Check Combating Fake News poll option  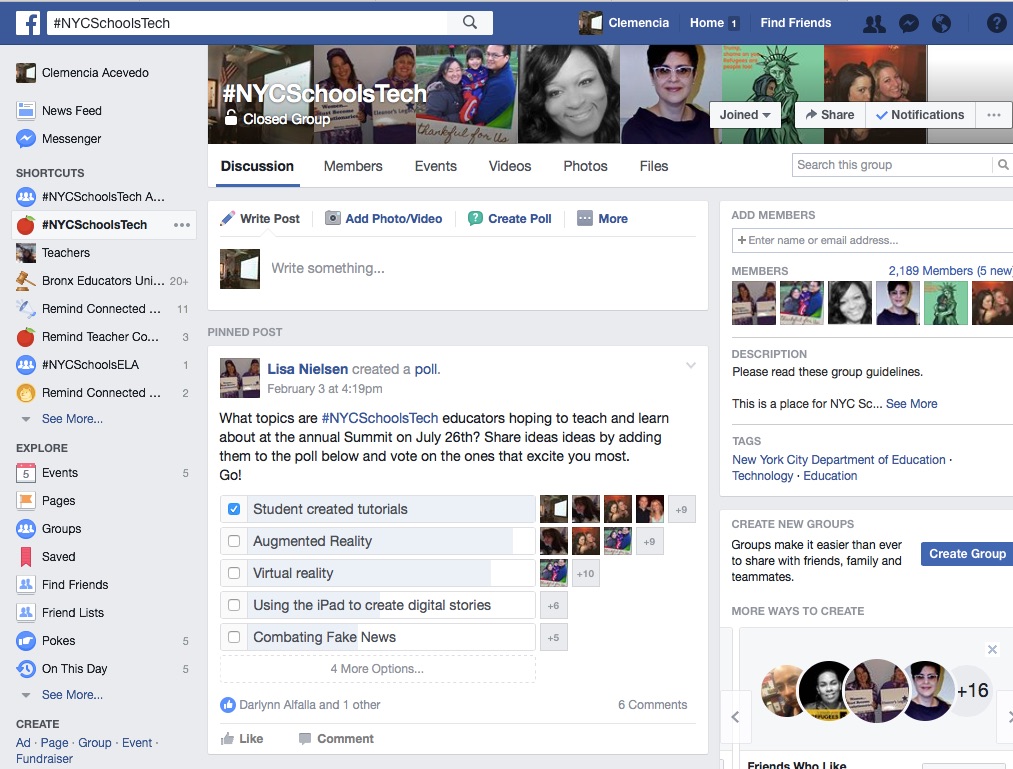[234, 637]
